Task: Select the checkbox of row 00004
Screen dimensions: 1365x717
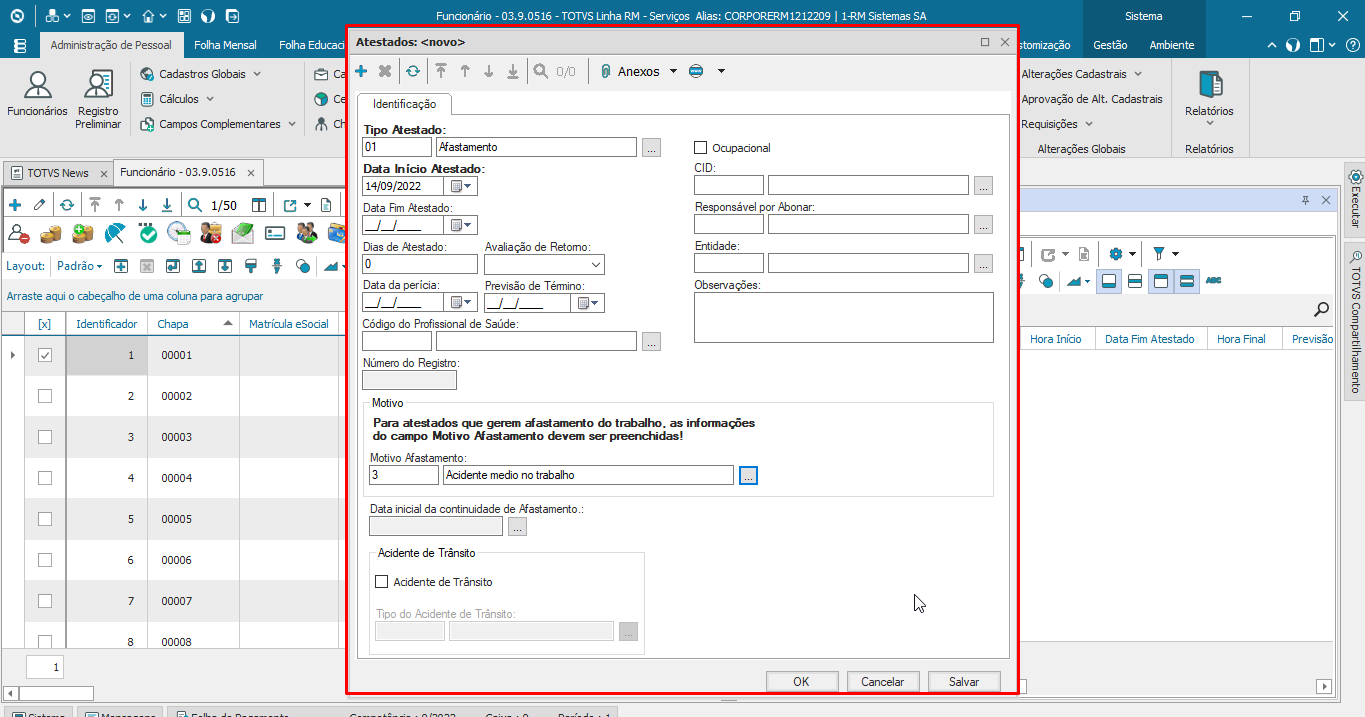Action: 44,478
